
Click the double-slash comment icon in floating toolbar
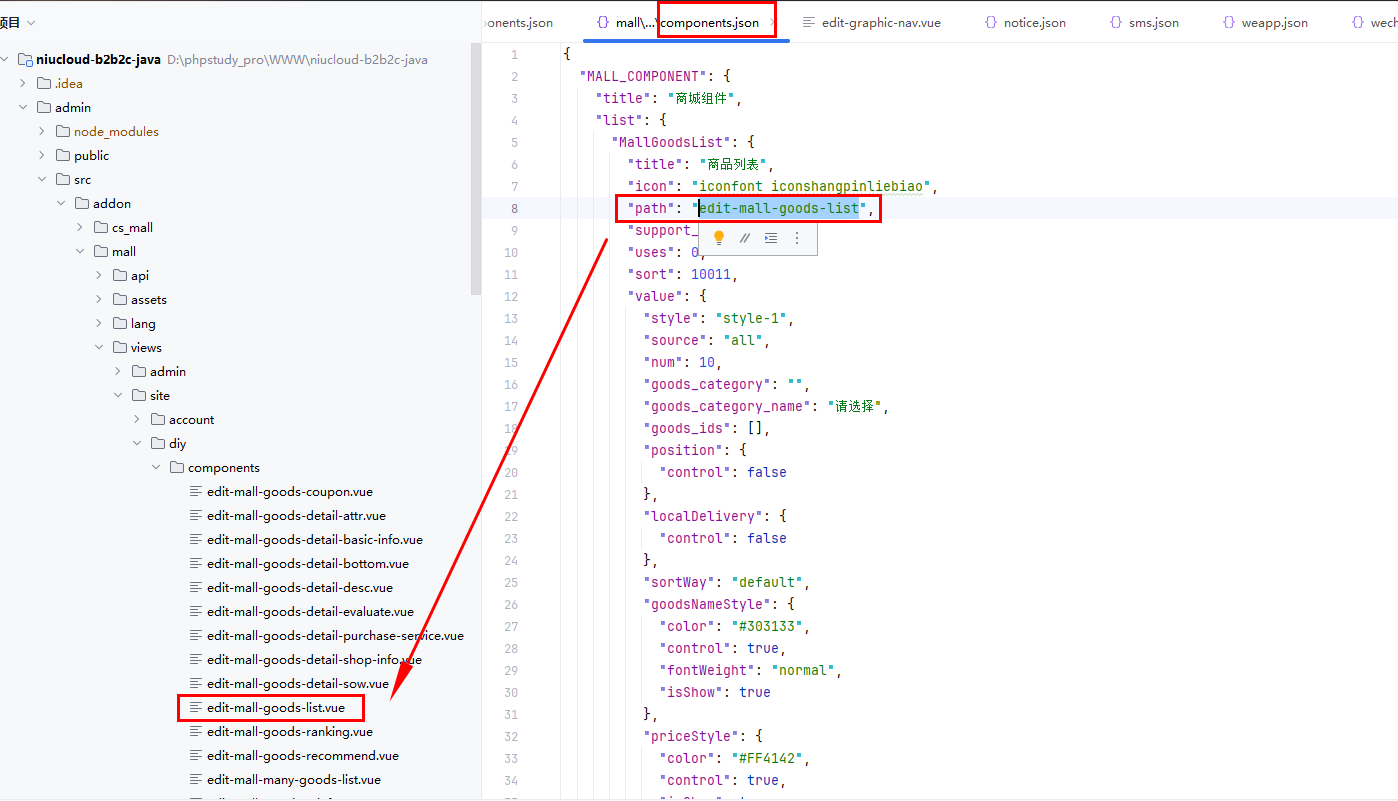coord(744,238)
